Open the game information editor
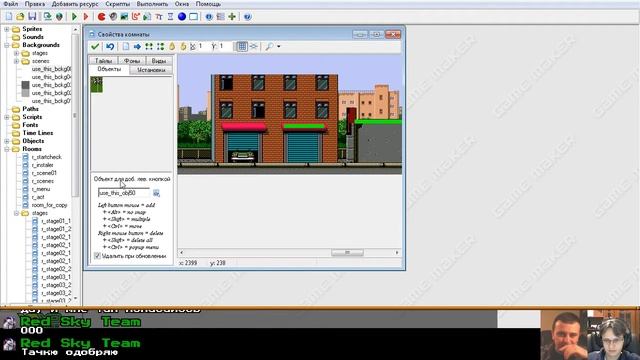Screen dimensions: 640x360 [209, 16]
